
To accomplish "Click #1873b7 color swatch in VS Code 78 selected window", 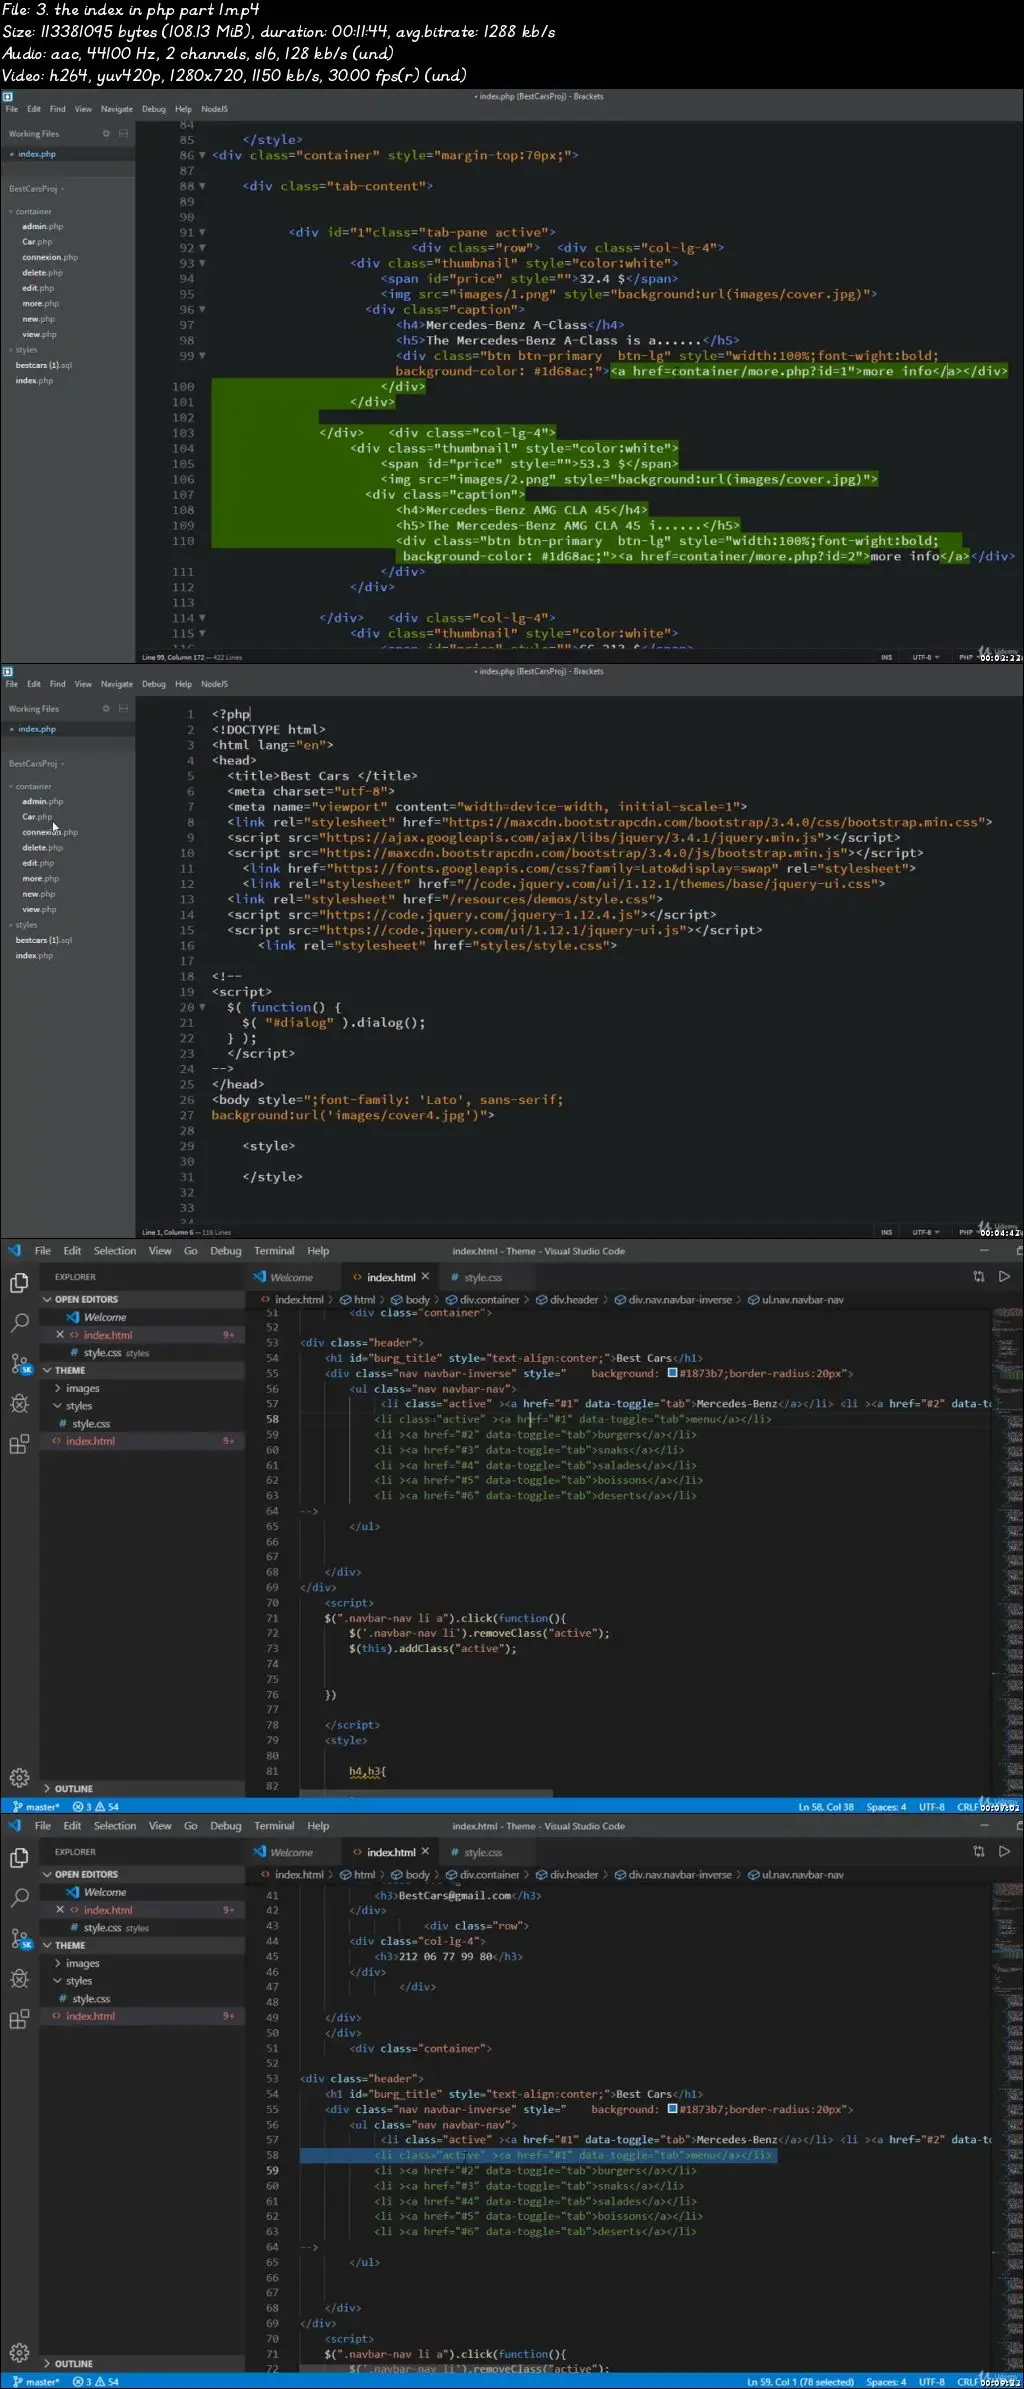I will pyautogui.click(x=672, y=2109).
